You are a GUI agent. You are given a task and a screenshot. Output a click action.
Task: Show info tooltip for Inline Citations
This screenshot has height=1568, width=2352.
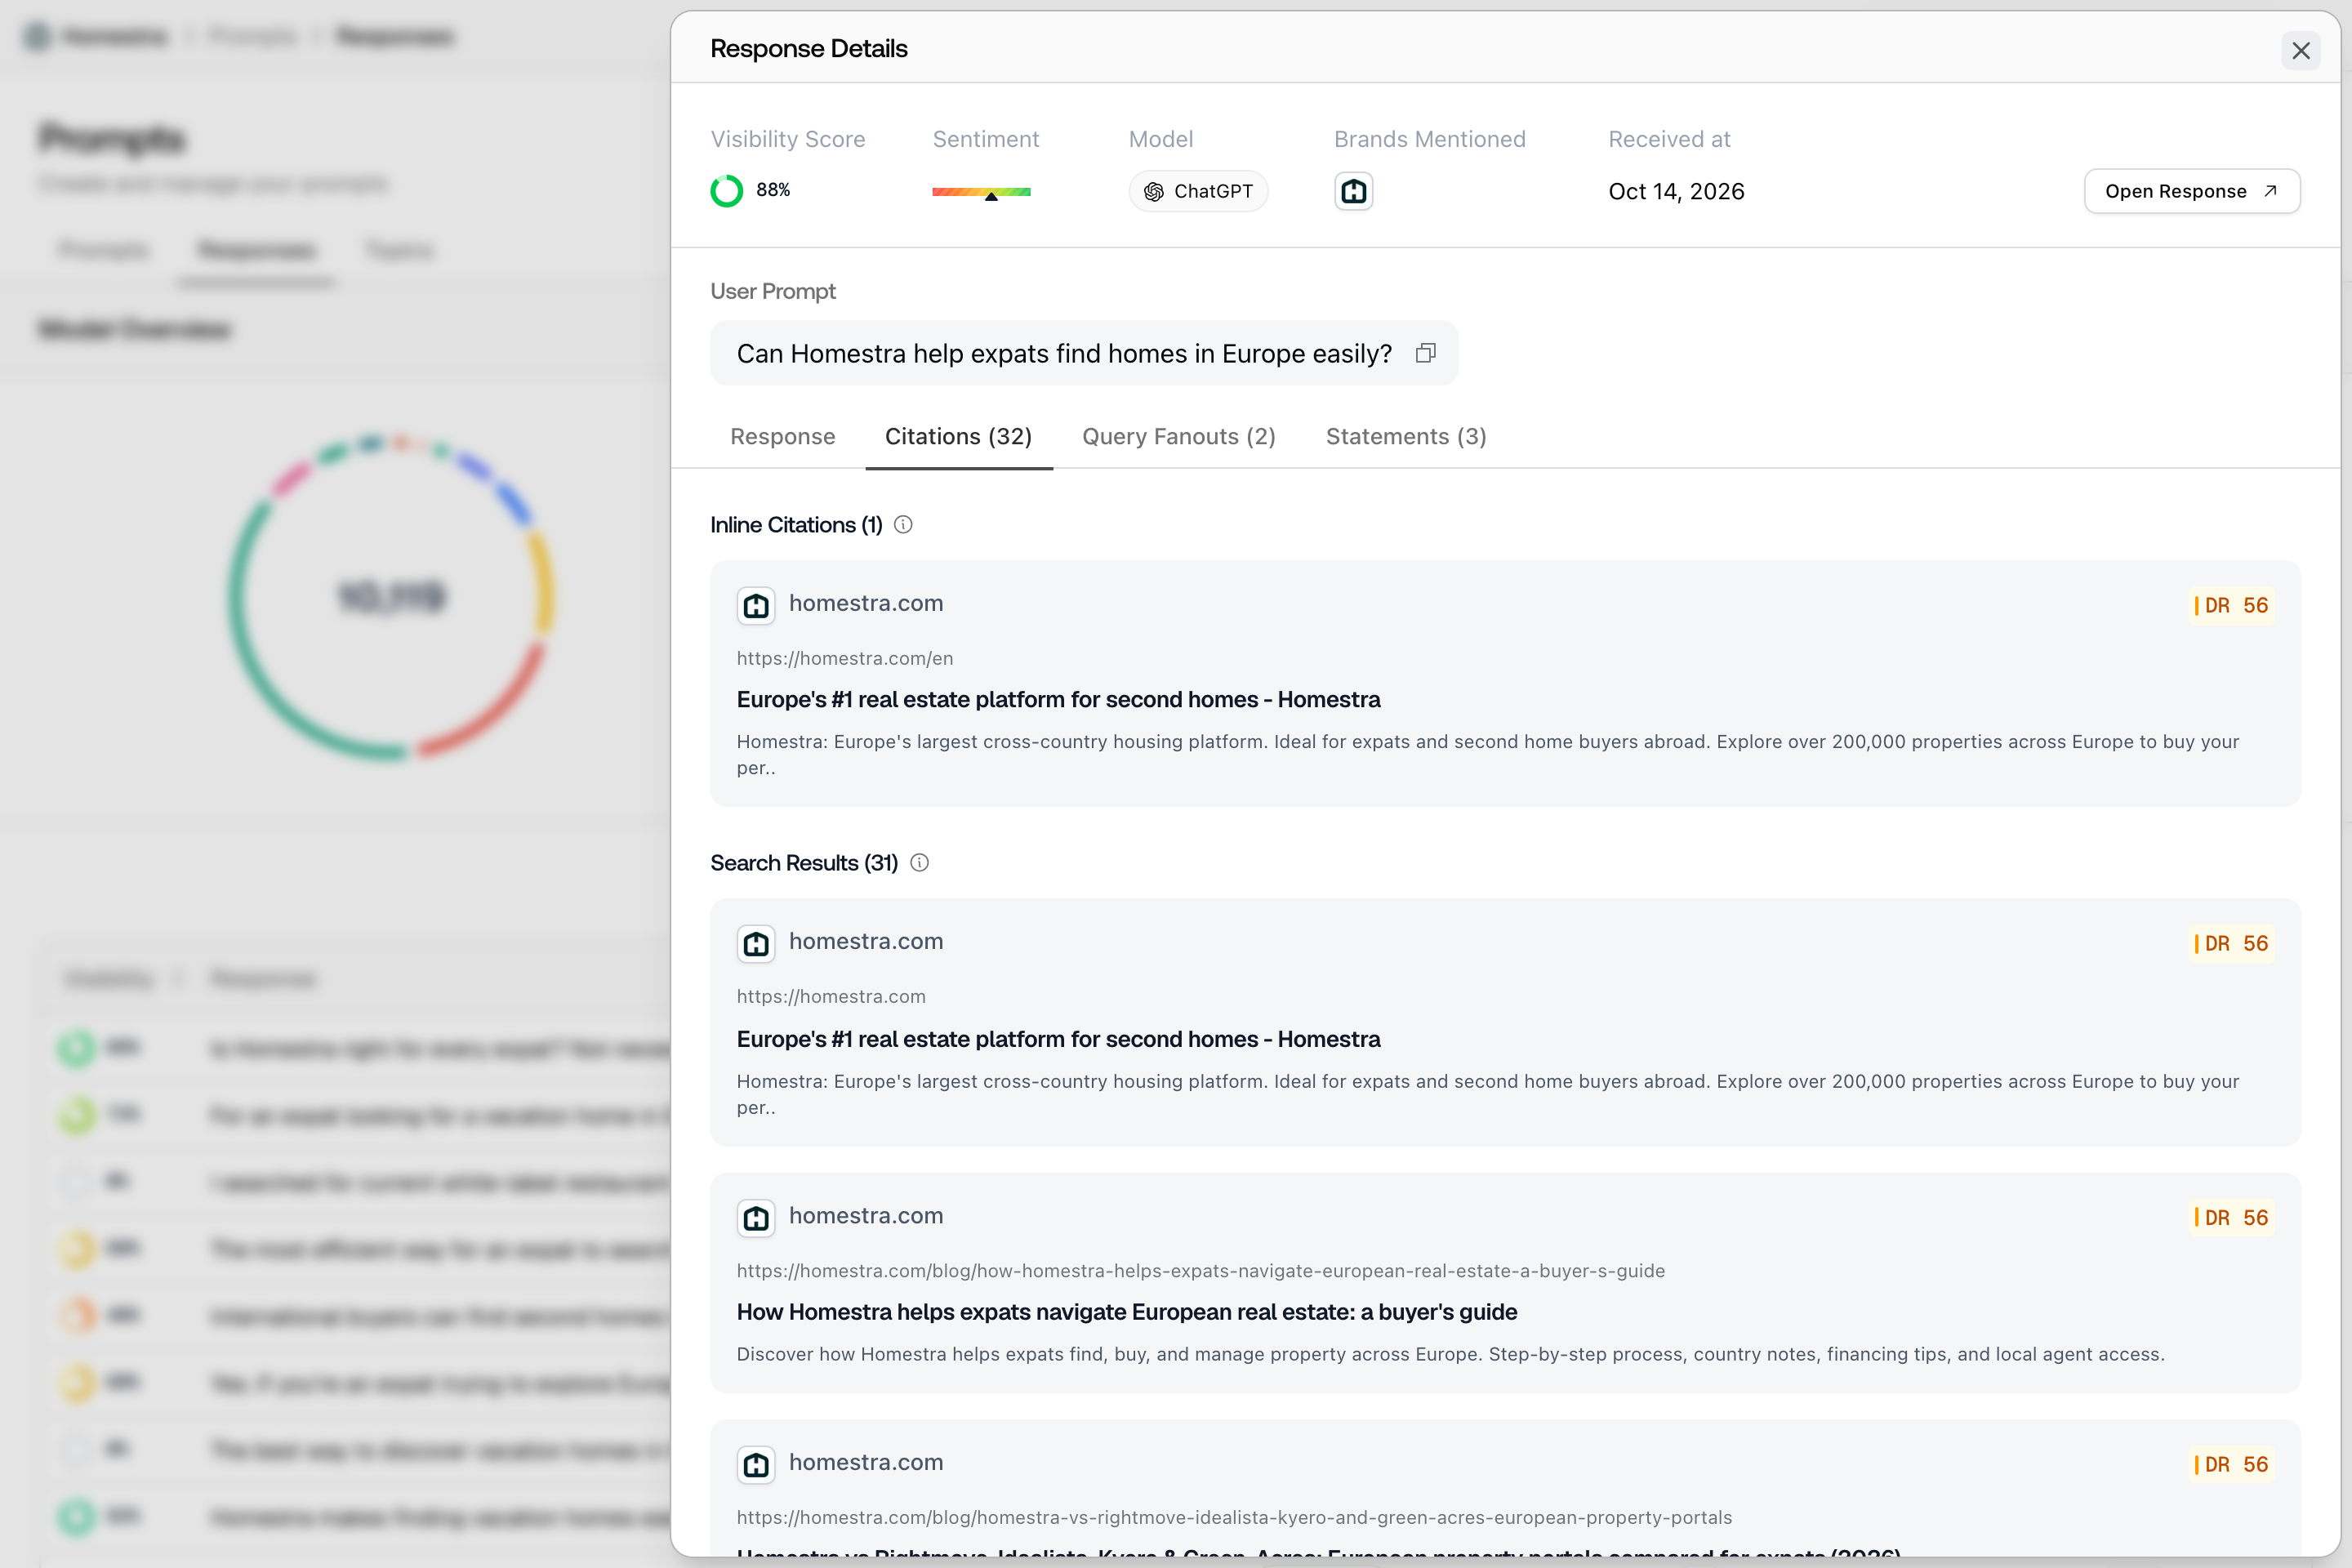tap(903, 525)
